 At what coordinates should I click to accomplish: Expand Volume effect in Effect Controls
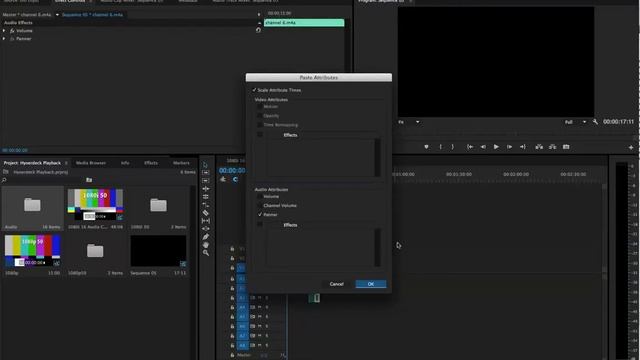4,31
